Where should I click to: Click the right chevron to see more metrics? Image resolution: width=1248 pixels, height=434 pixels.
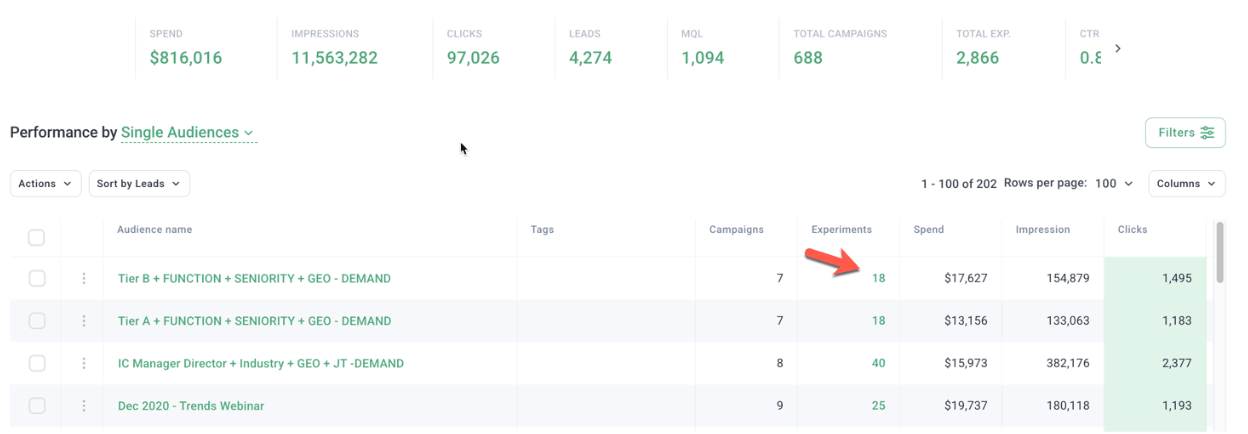pyautogui.click(x=1117, y=48)
